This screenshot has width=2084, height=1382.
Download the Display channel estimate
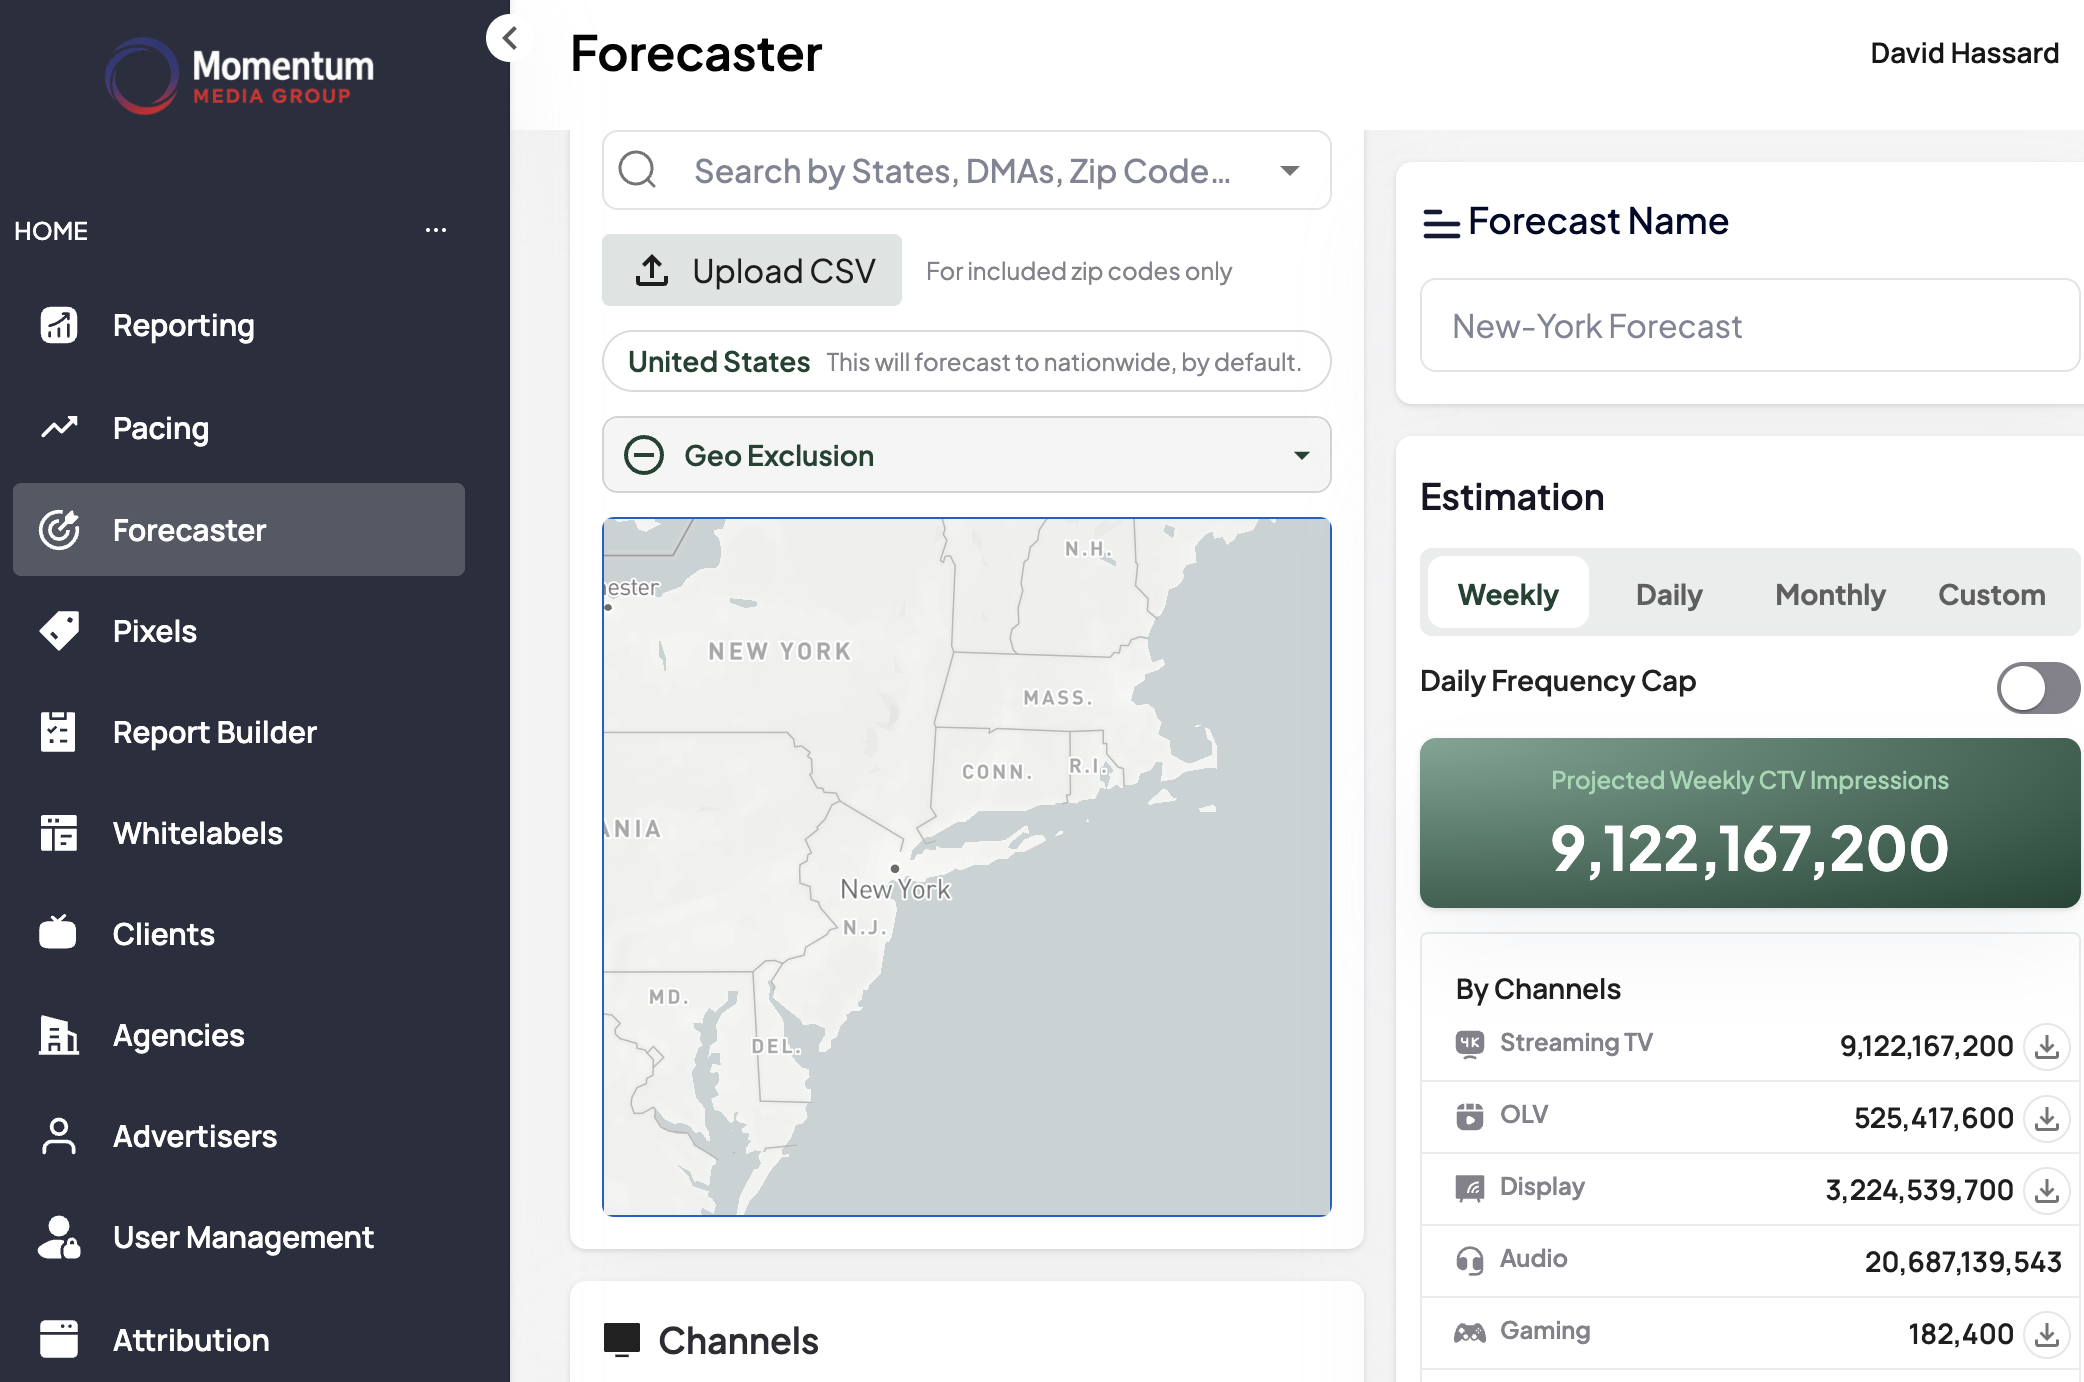click(x=2046, y=1190)
